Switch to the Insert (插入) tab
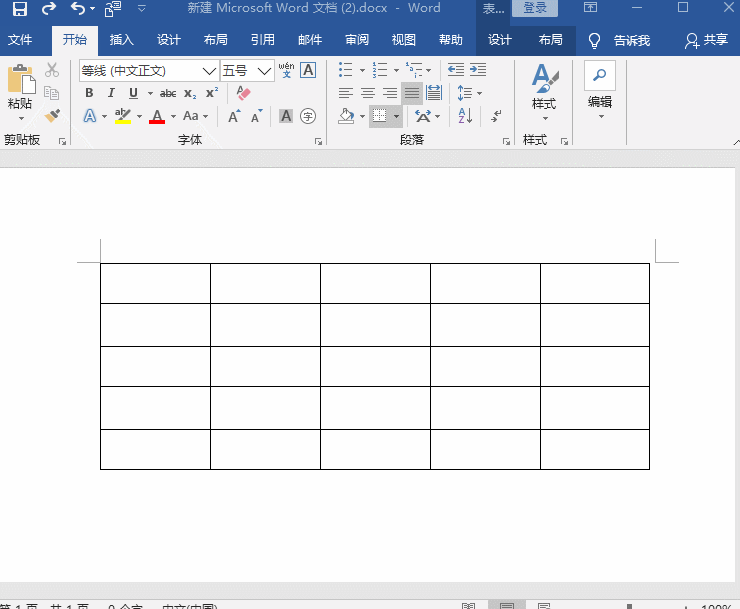Screen dimensions: 740x609 pyautogui.click(x=121, y=40)
